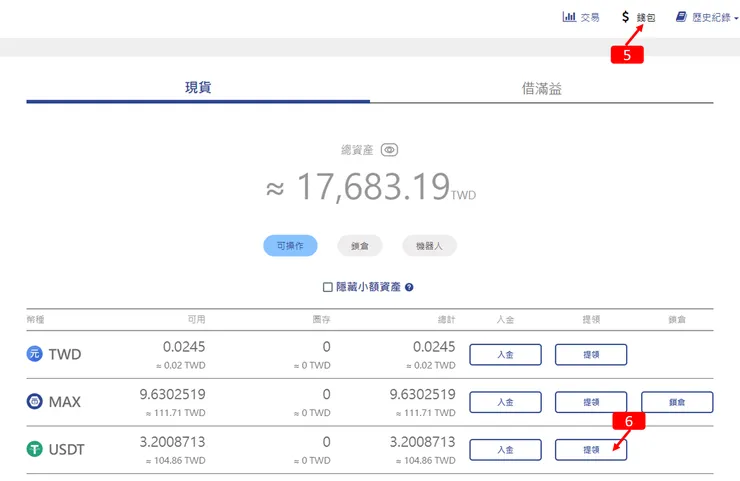This screenshot has width=740, height=481.
Task: Click the TWD currency icon
Action: 34,354
